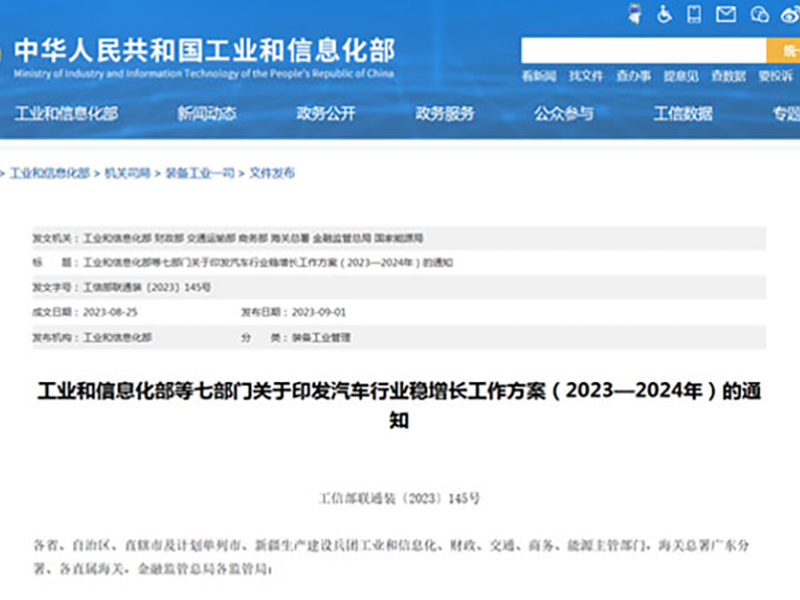Click the centered document number under headline

399,498
